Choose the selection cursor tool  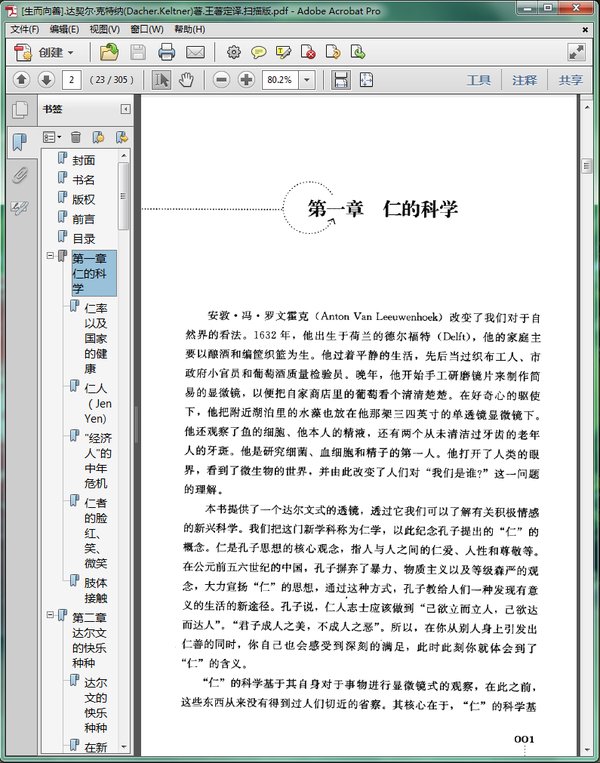tap(161, 80)
